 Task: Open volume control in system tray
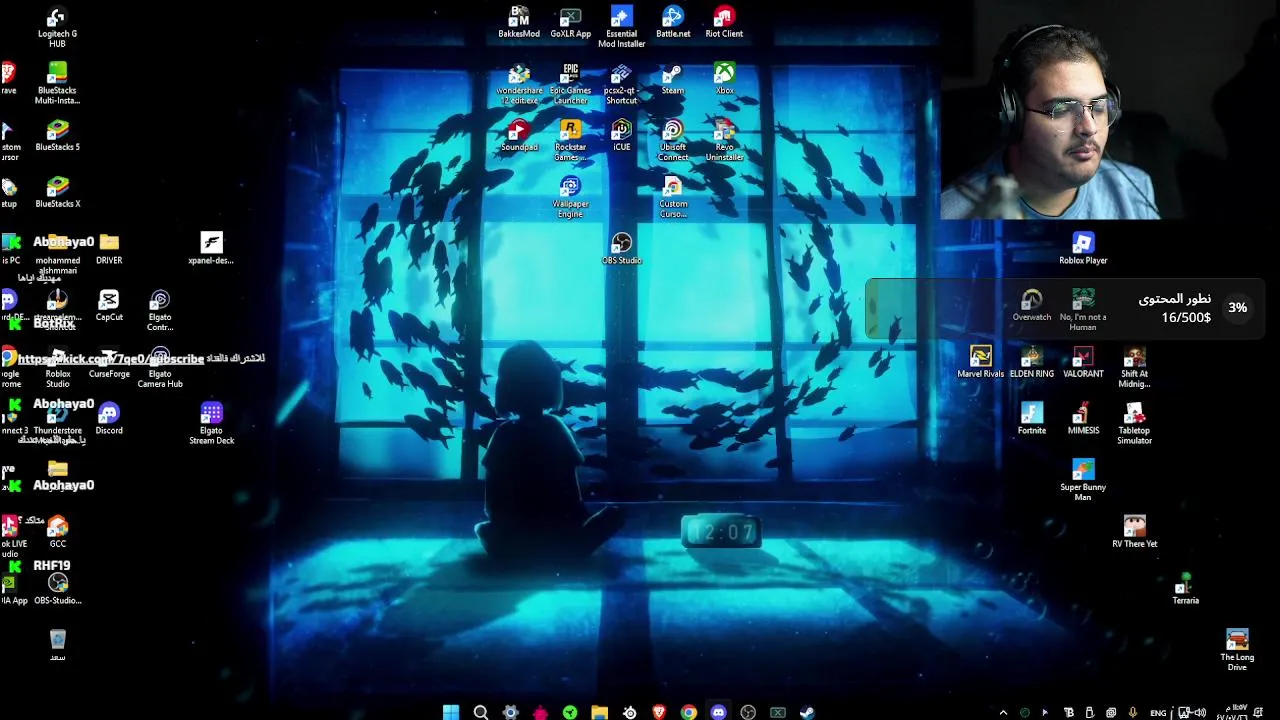[x=1199, y=713]
